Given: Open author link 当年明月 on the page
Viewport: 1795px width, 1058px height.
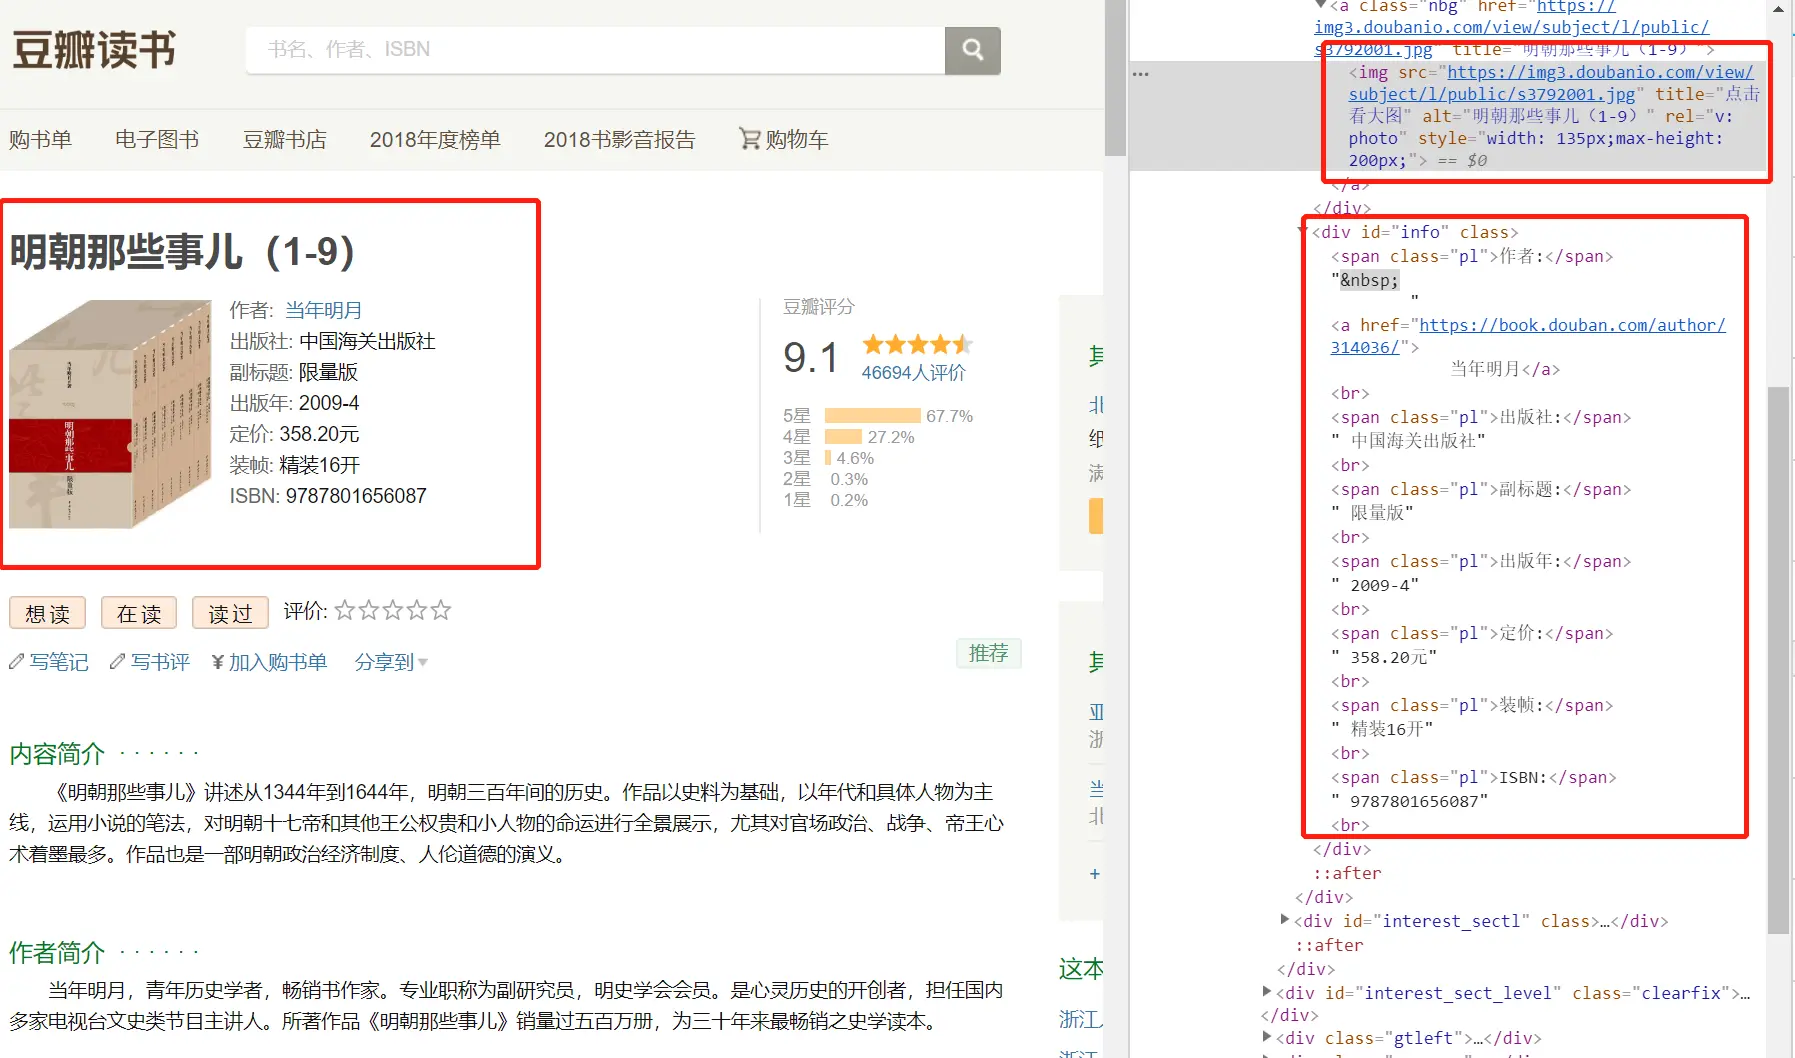Looking at the screenshot, I should tap(323, 310).
